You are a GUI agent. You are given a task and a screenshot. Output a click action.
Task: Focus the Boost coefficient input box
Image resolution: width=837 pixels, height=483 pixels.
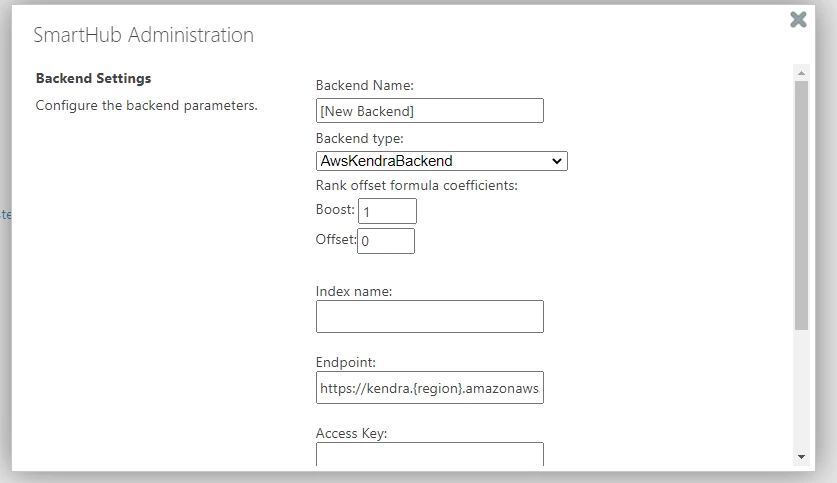coord(387,211)
